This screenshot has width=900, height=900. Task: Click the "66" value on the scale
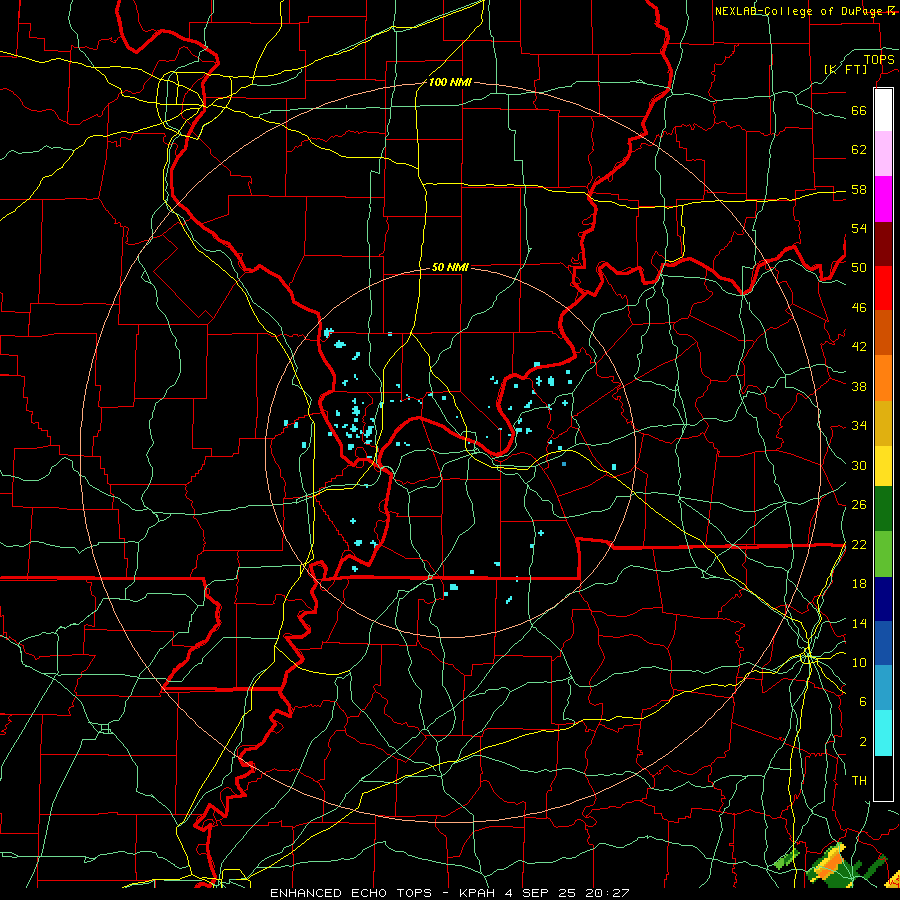(x=859, y=110)
